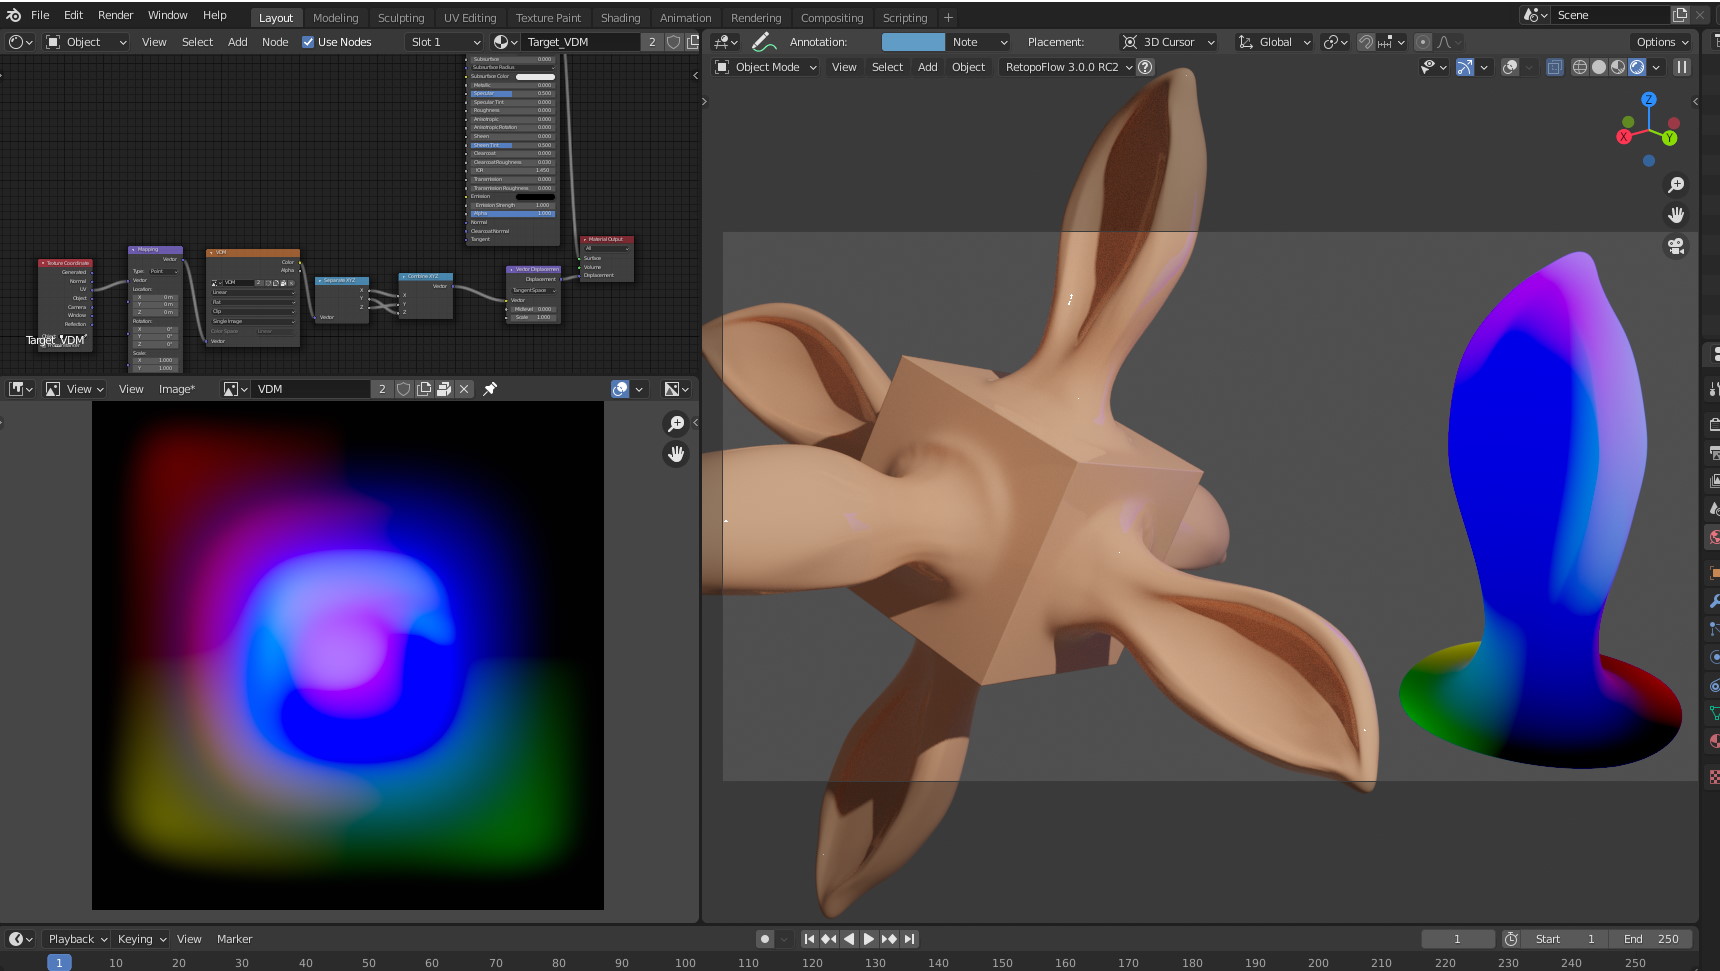
Task: Click the End frame field showing 250
Action: 1652,939
